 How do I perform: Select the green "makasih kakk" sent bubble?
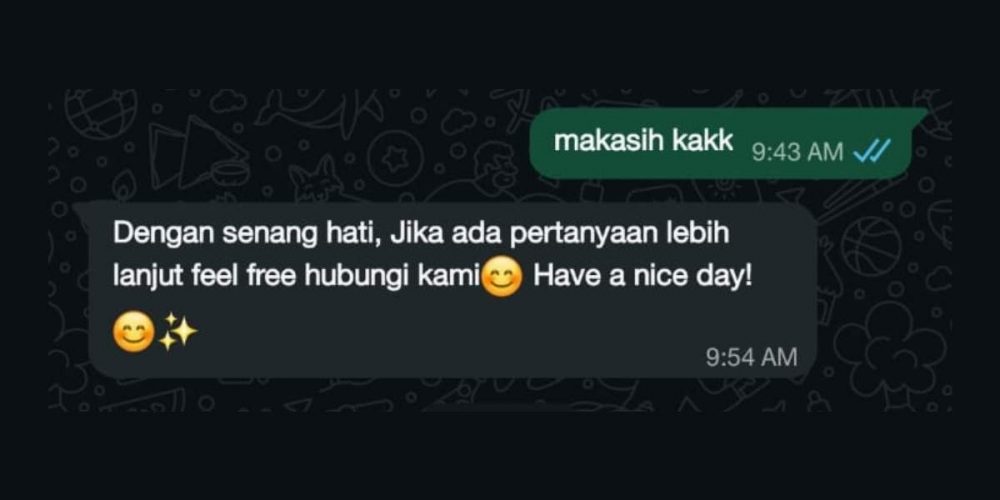pos(726,144)
